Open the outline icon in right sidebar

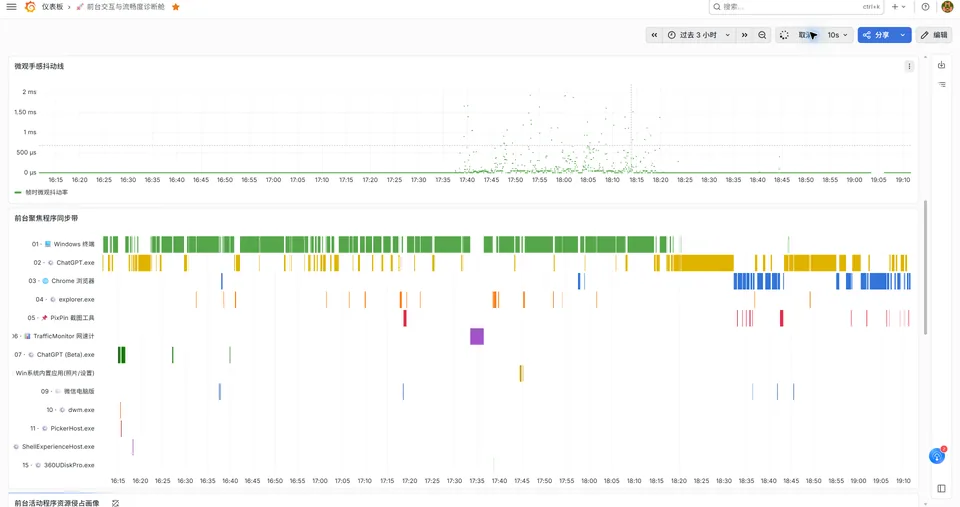click(x=942, y=84)
